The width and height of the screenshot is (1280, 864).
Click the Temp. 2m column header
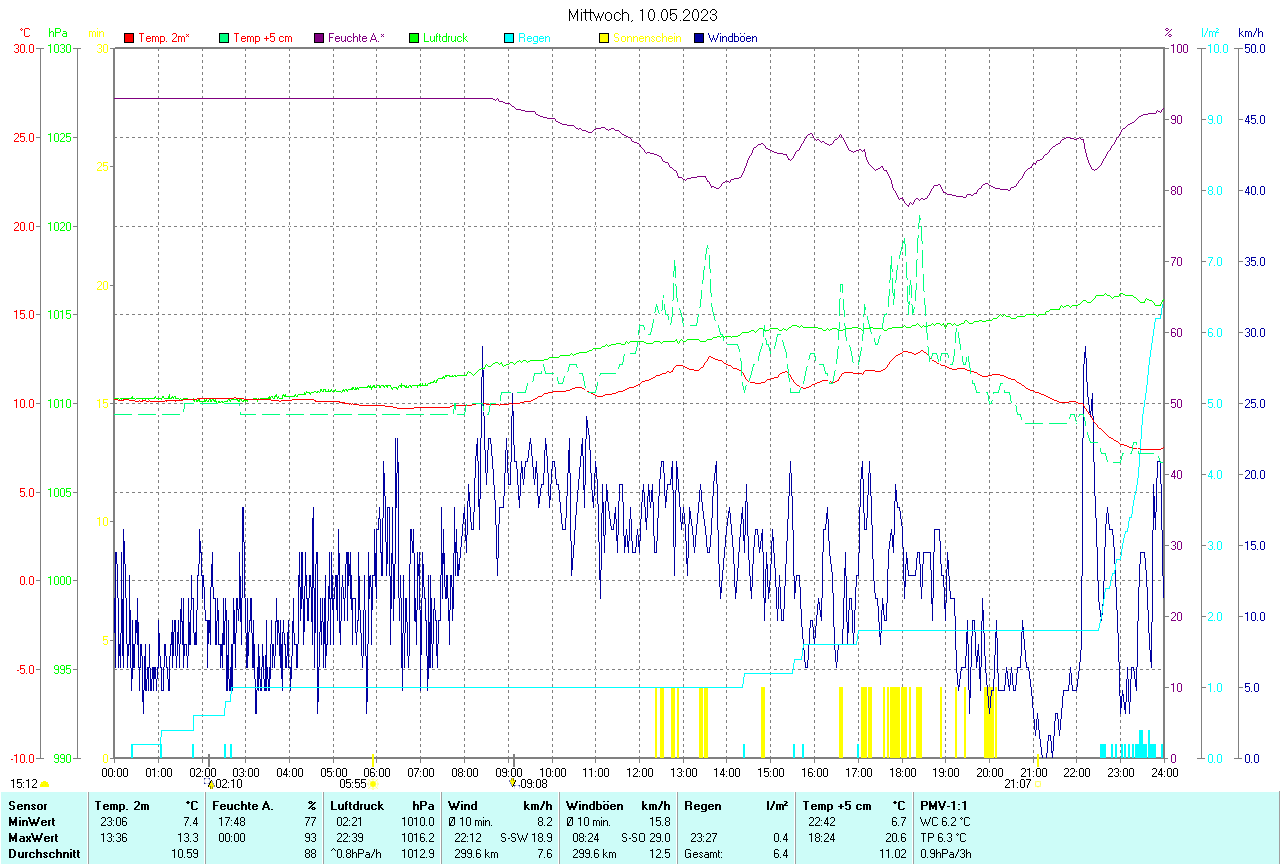coord(122,805)
